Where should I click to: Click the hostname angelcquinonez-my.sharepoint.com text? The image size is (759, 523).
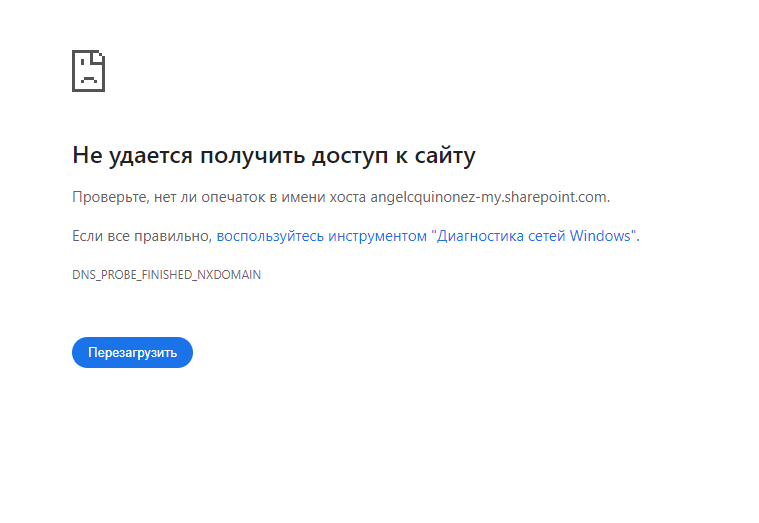tap(488, 197)
